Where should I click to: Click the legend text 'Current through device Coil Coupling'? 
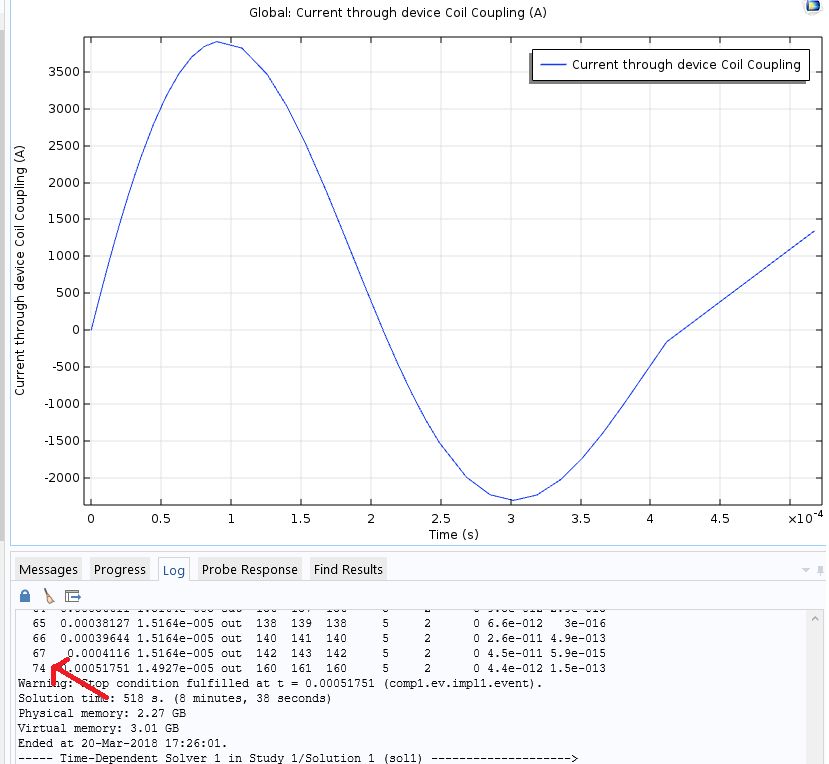point(686,65)
